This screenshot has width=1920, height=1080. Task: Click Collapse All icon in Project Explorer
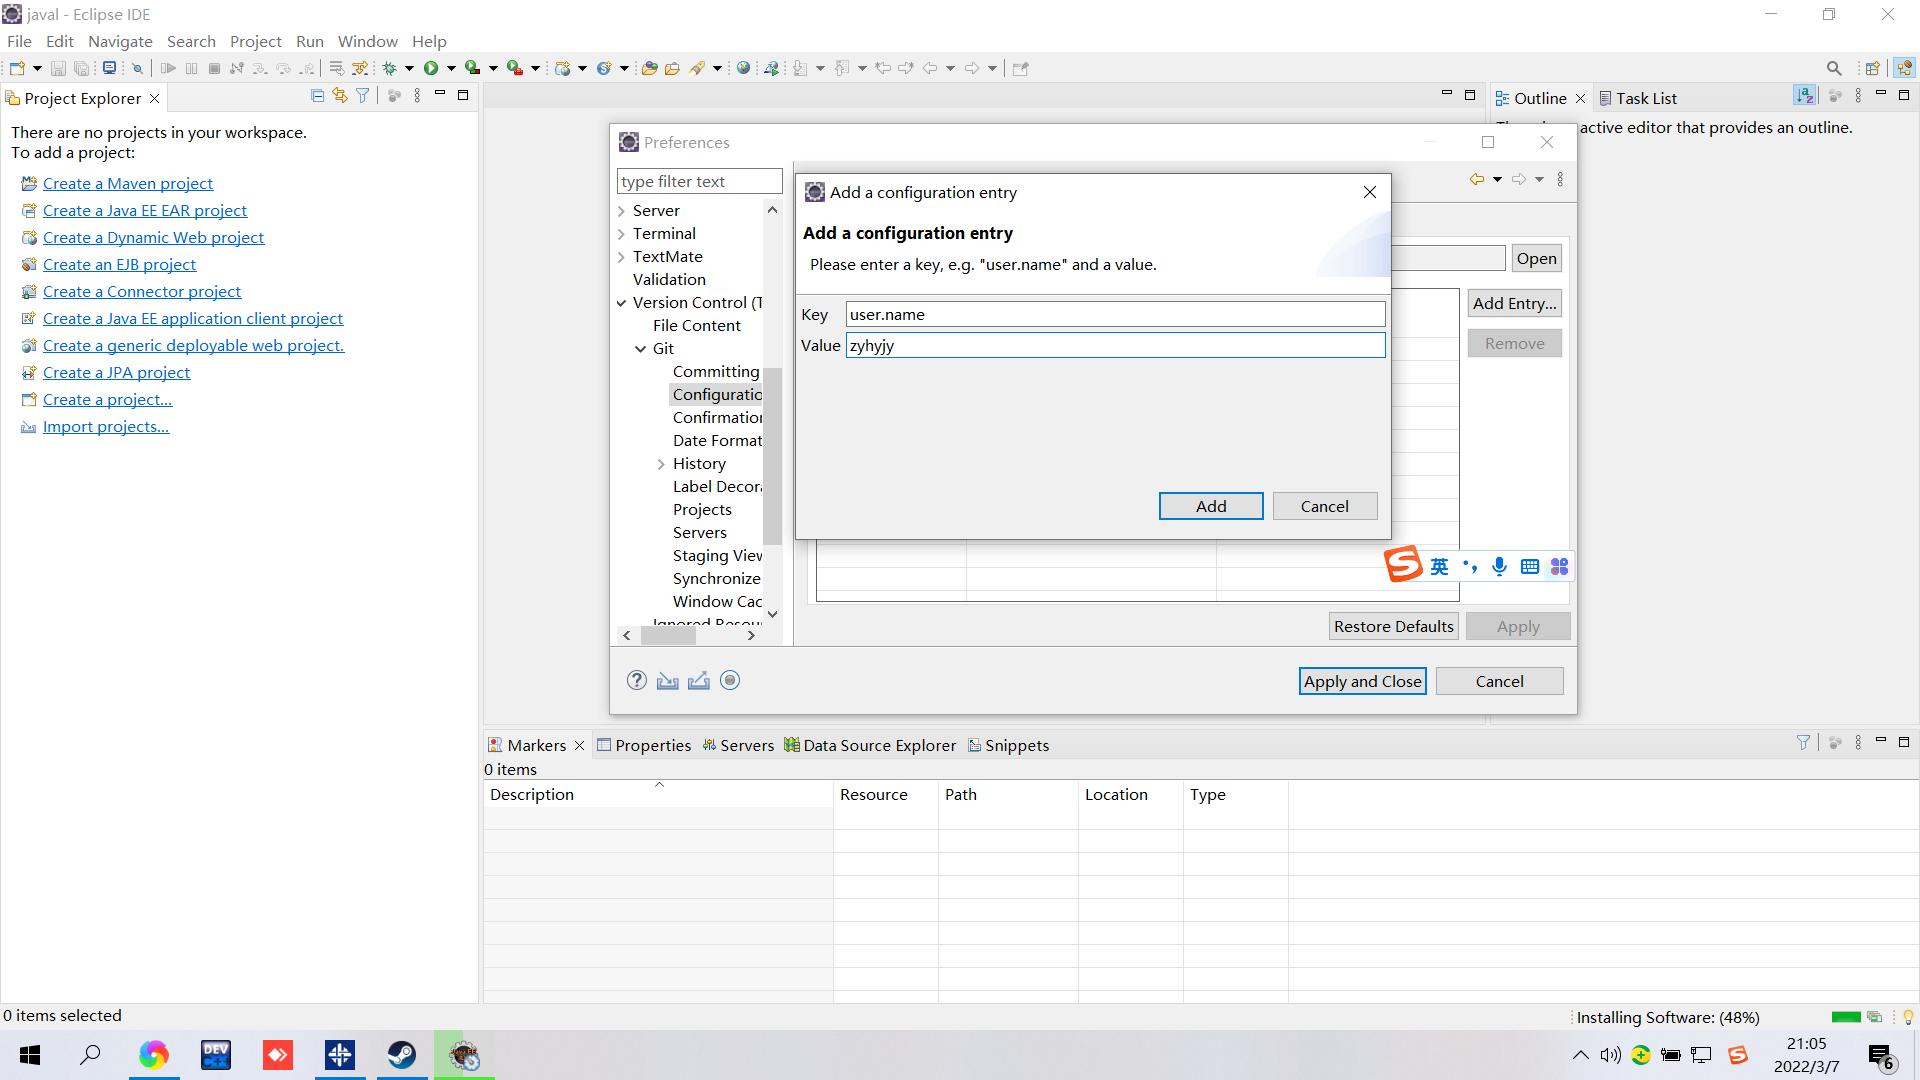point(317,96)
